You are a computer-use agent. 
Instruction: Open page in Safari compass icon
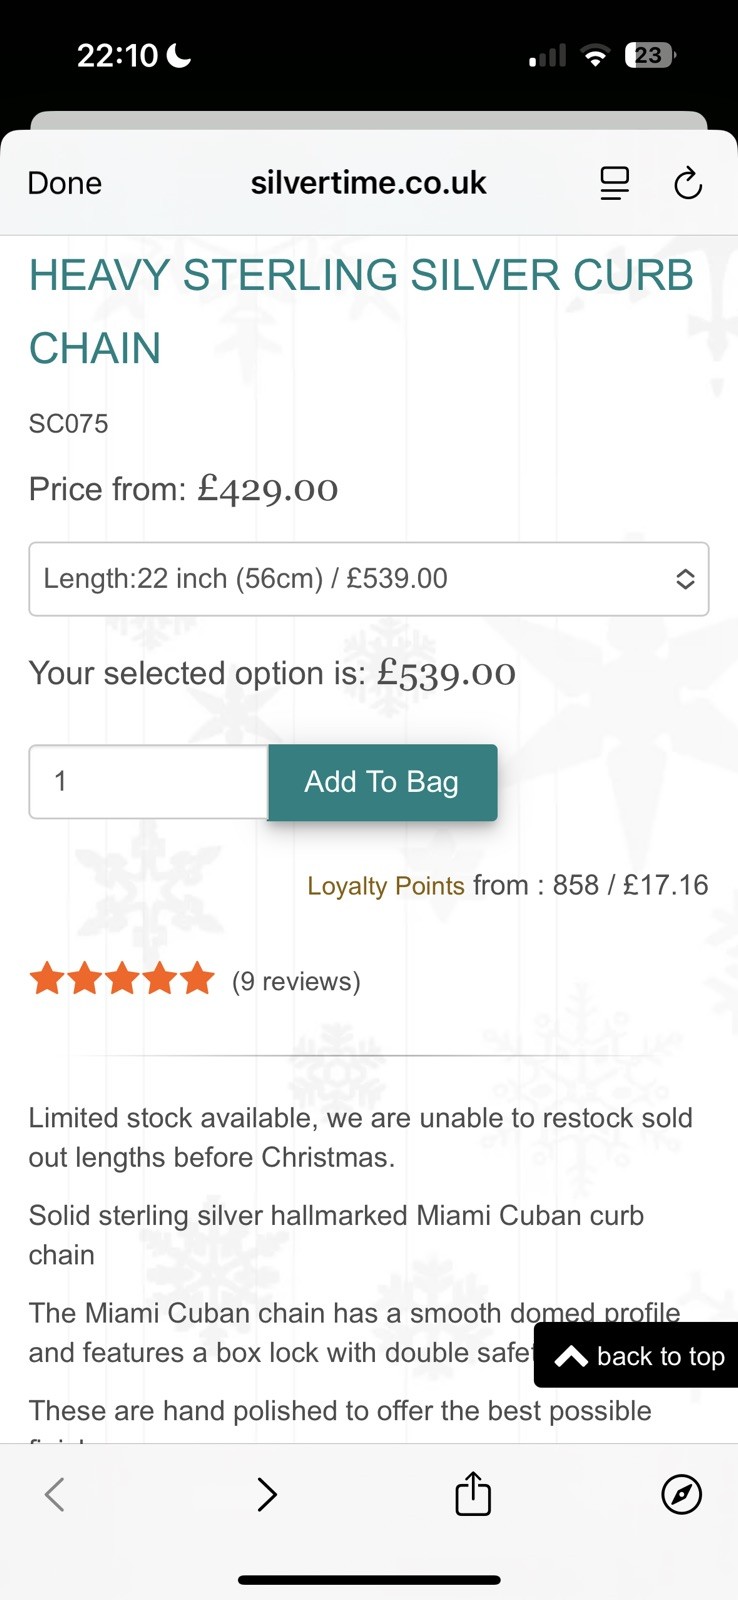[x=681, y=1494]
